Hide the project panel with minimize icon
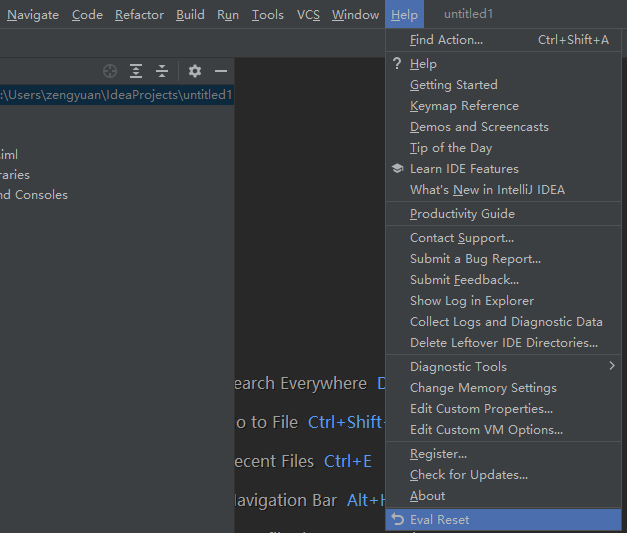The width and height of the screenshot is (627, 533). pos(221,71)
